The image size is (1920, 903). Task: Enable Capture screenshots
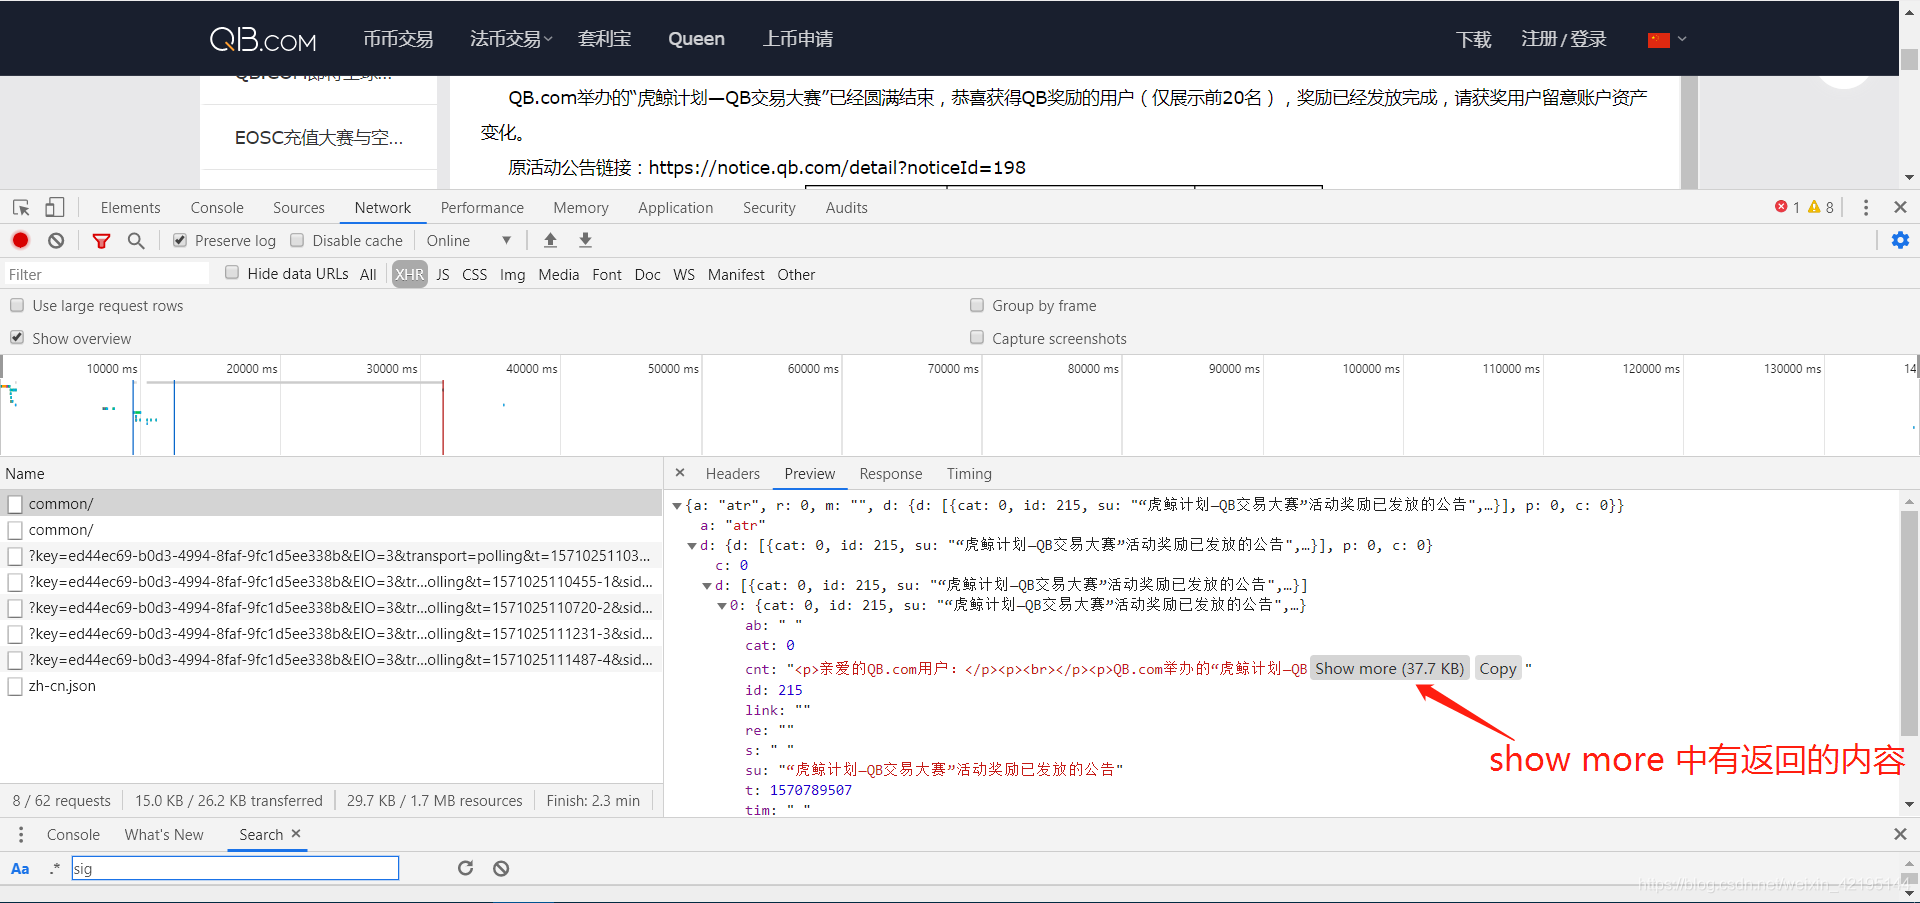[977, 337]
